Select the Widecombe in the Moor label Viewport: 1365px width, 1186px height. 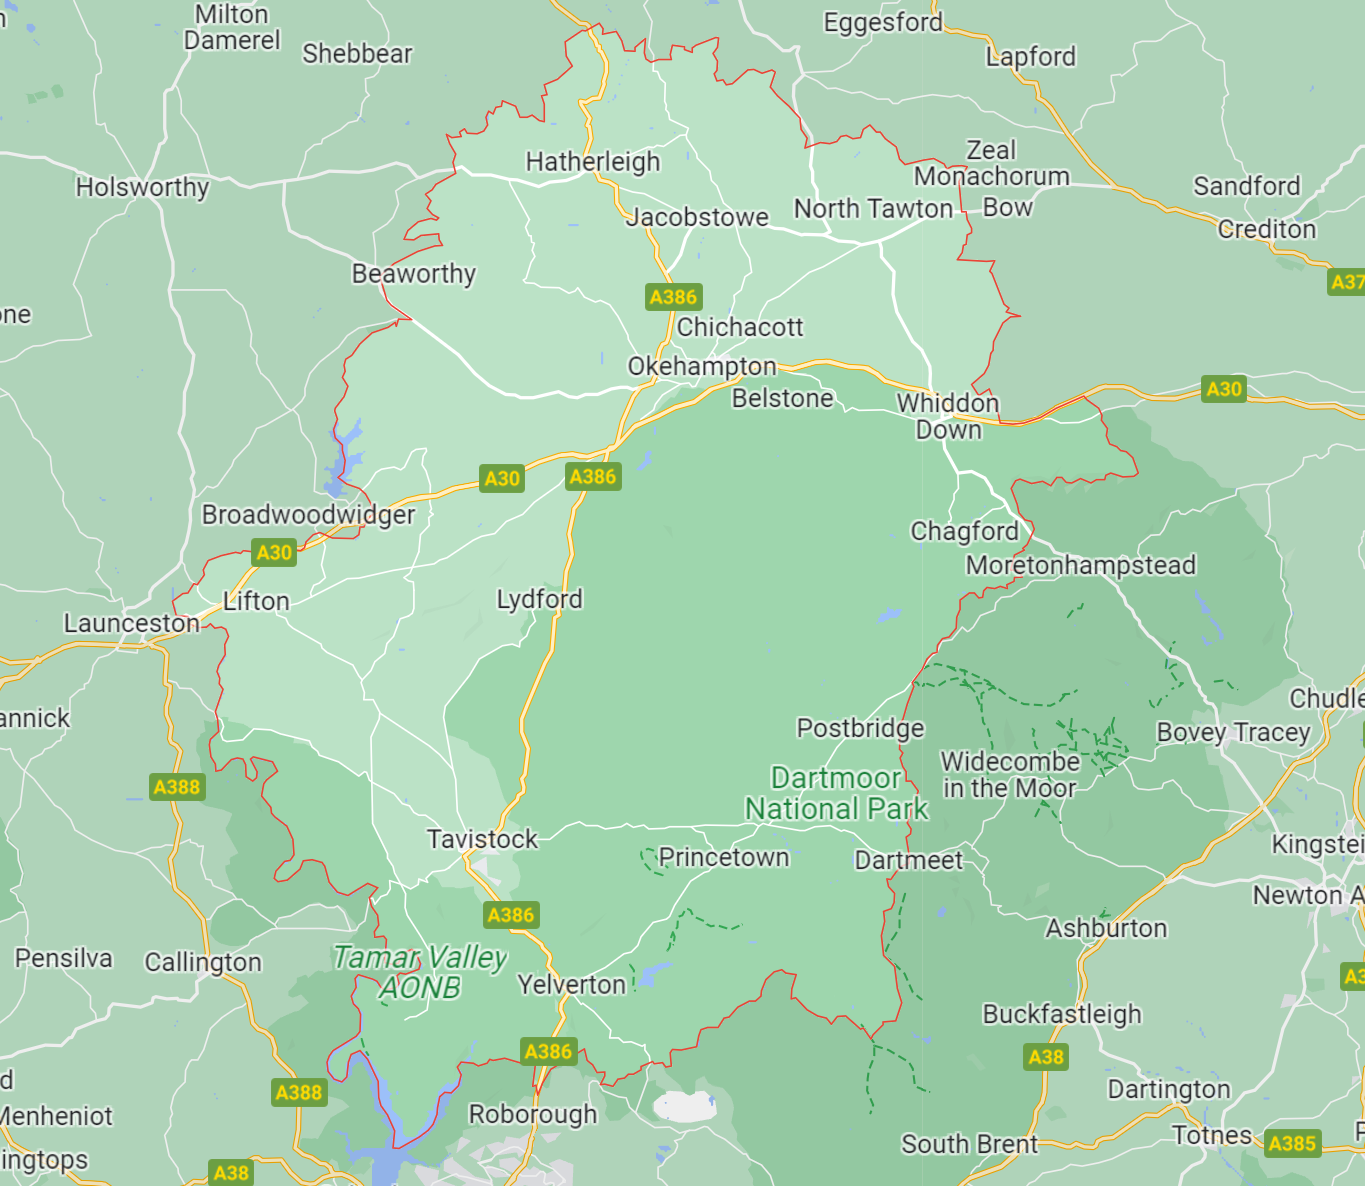[x=1010, y=775]
